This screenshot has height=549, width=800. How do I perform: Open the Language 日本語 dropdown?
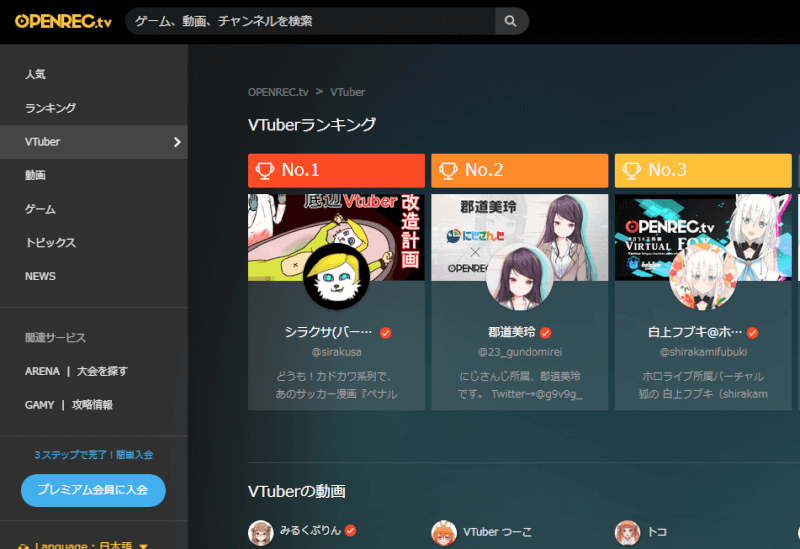pos(84,544)
